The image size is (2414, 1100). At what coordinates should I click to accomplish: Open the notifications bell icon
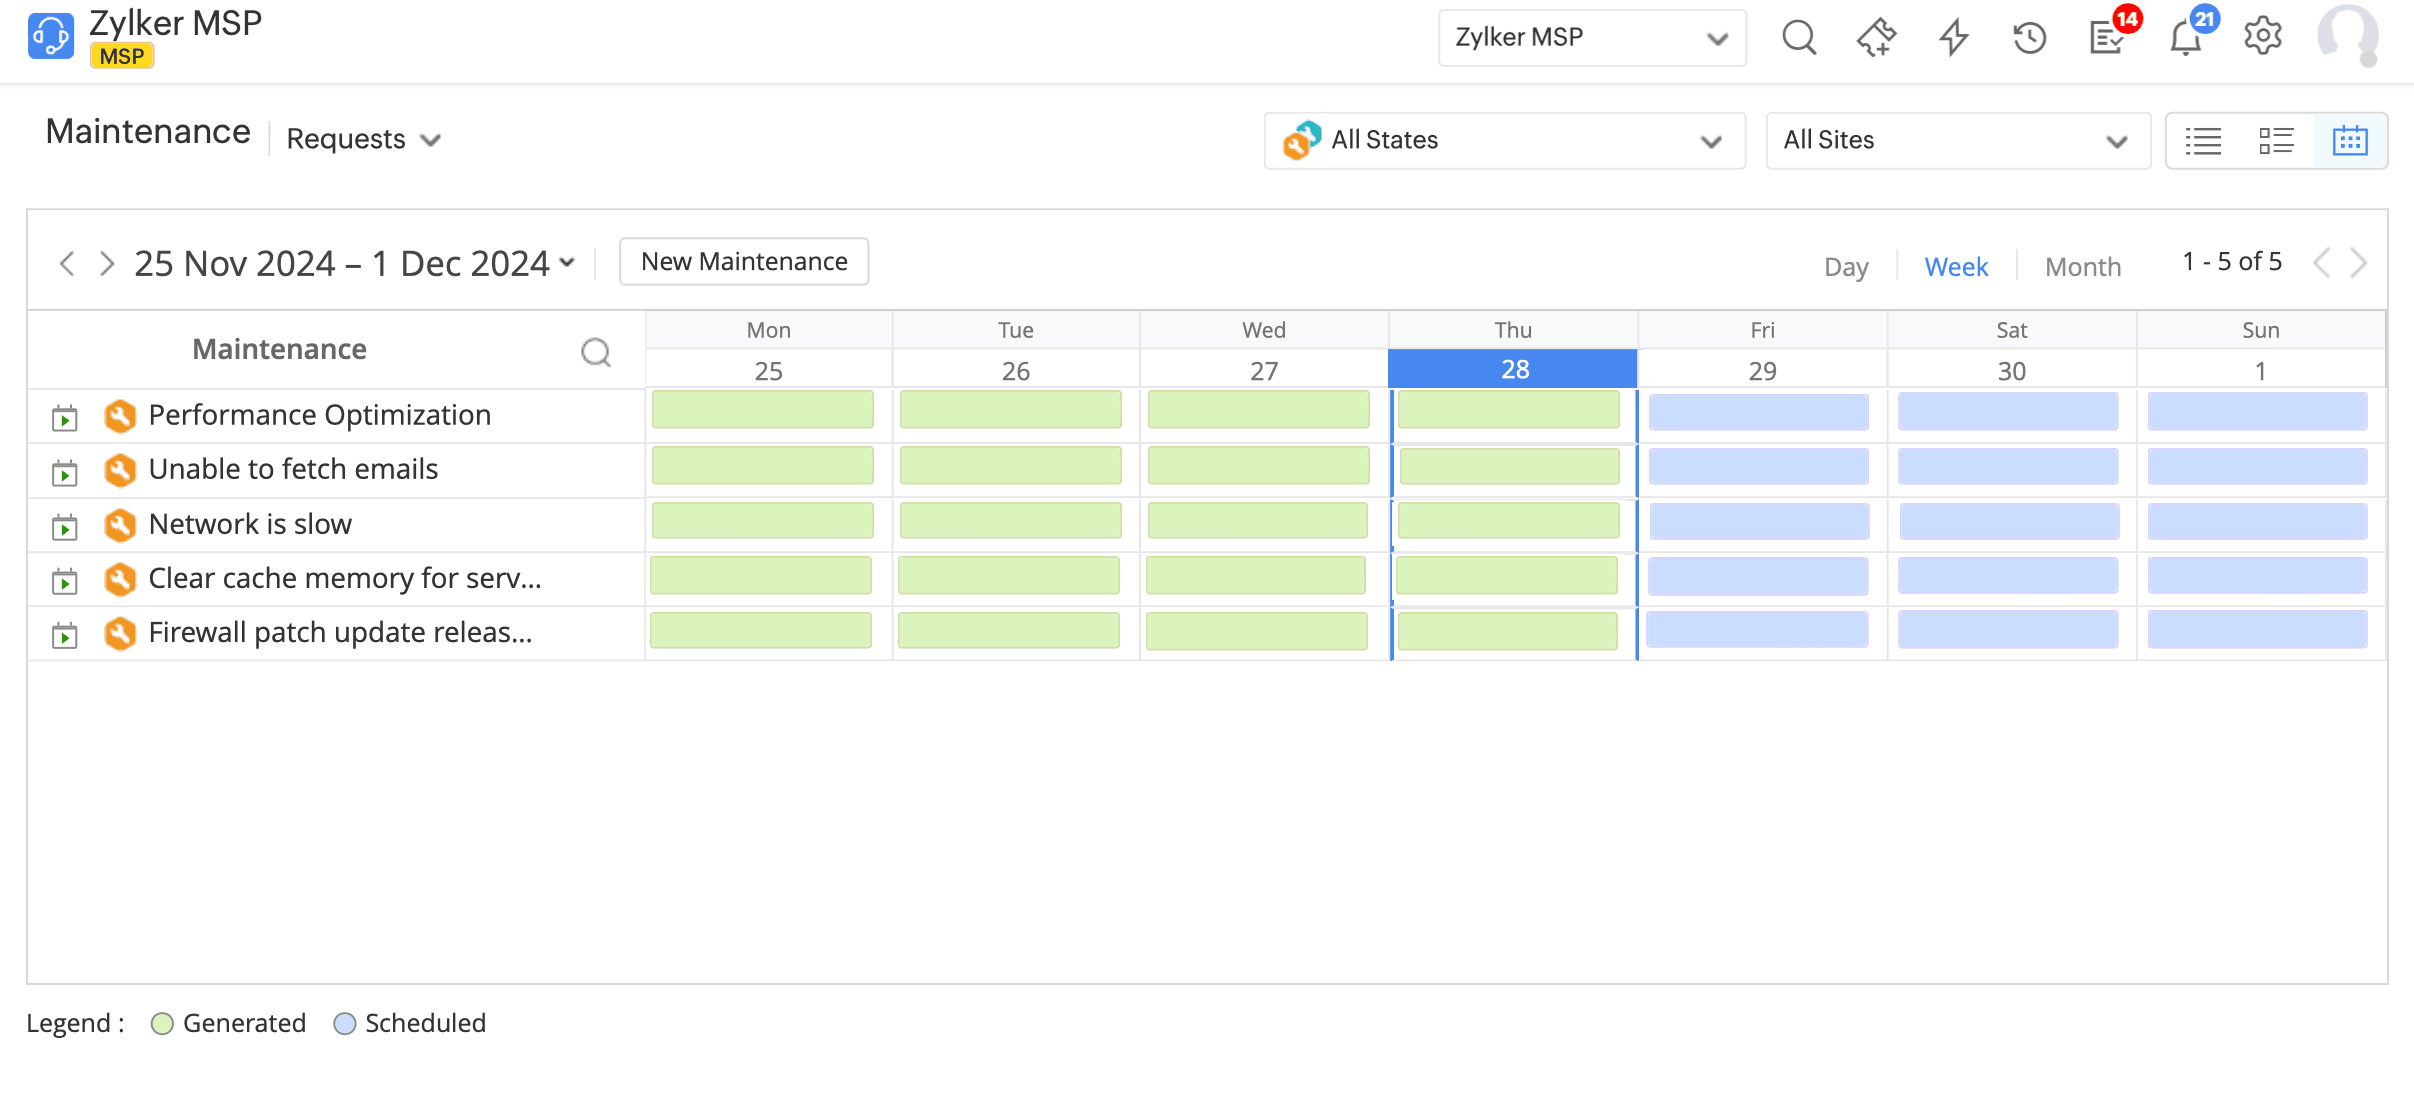coord(2185,38)
